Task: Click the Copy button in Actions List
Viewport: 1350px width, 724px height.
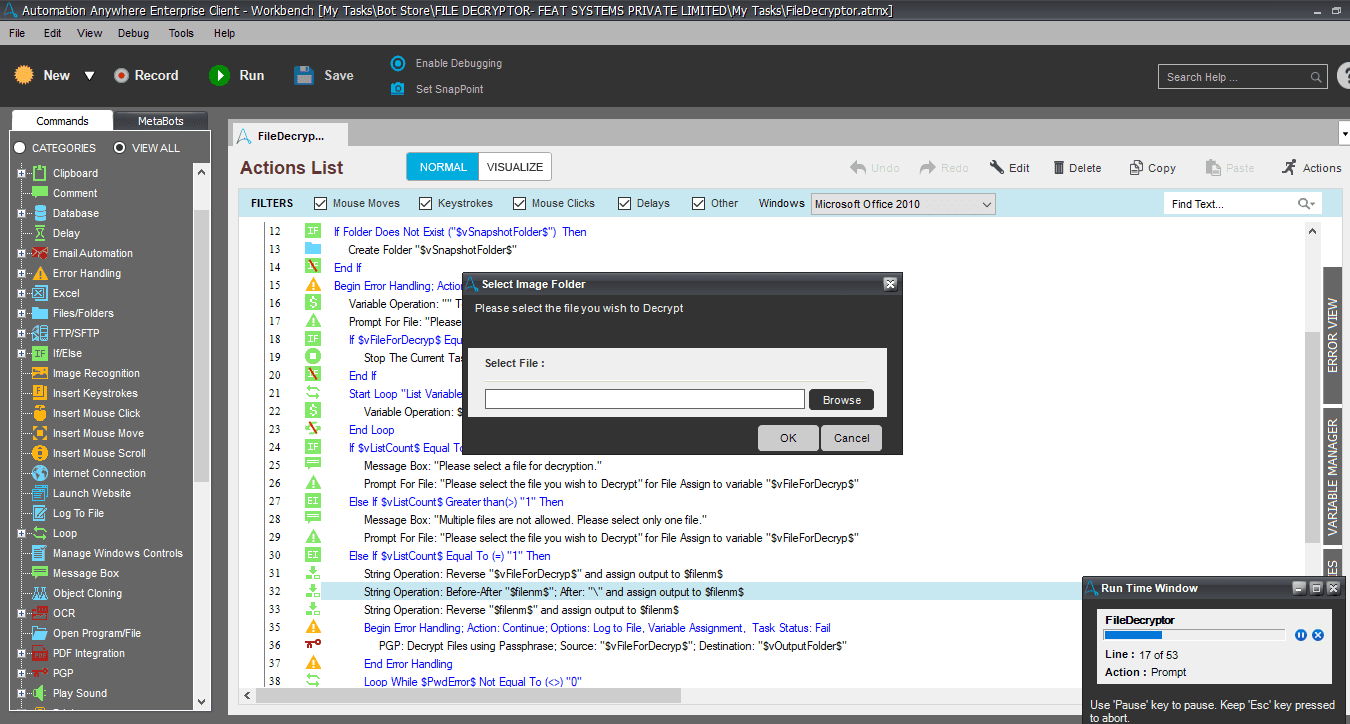Action: (x=1153, y=168)
